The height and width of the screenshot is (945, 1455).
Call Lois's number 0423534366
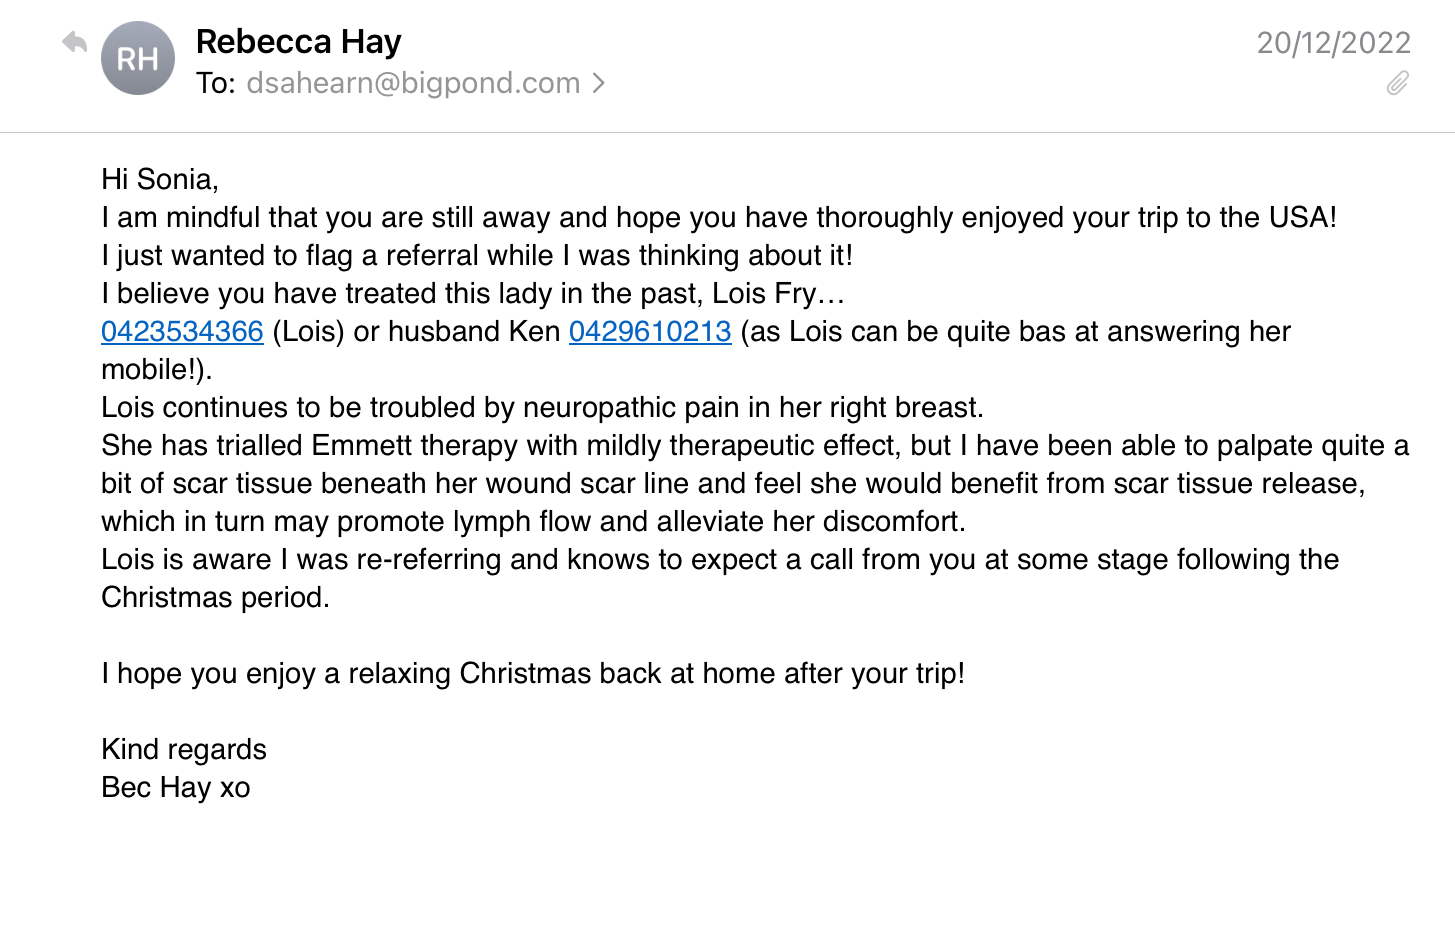click(182, 331)
